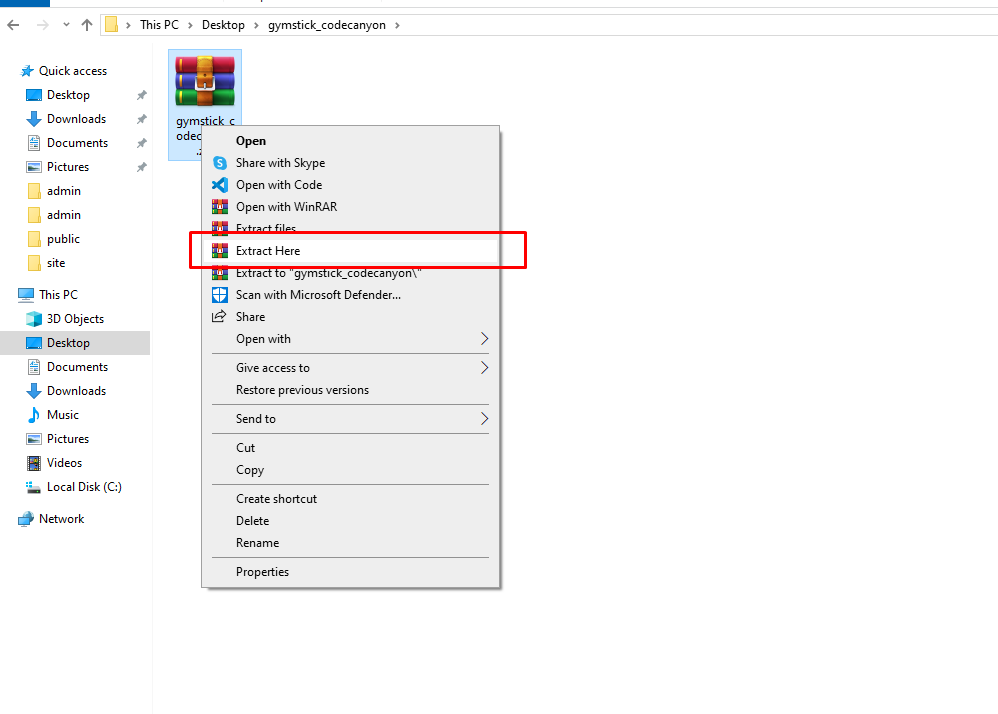Expand the Open with submenu arrow
The width and height of the screenshot is (998, 714).
click(484, 339)
